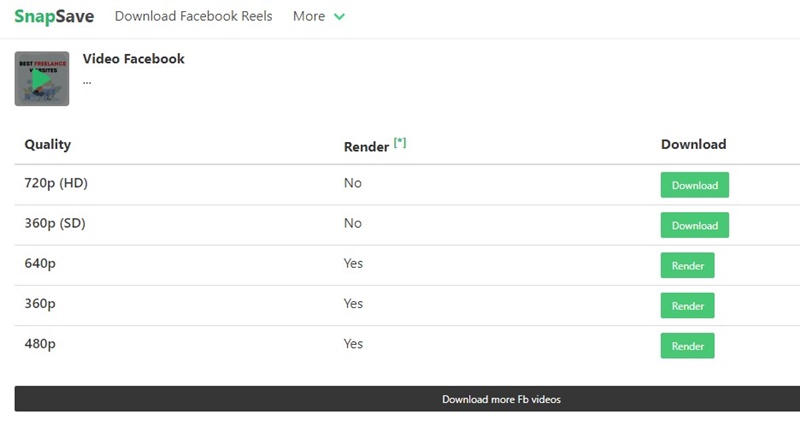Click the Yes value in 640p row
This screenshot has width=800, height=426.
(x=353, y=264)
